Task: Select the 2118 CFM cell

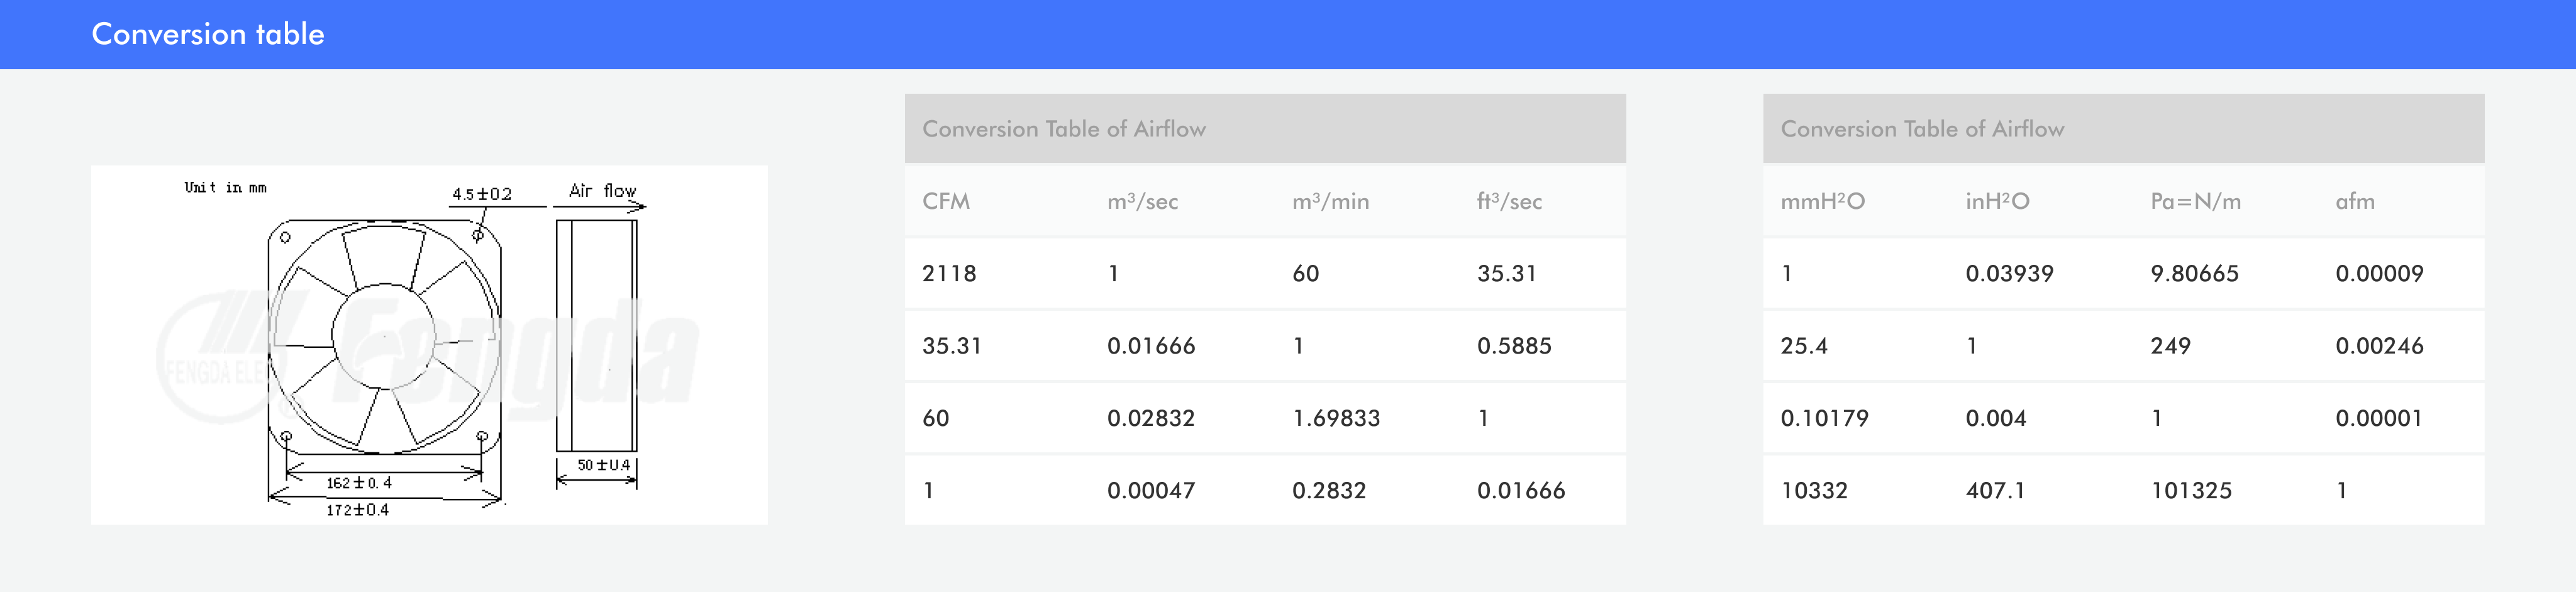Action: (949, 273)
